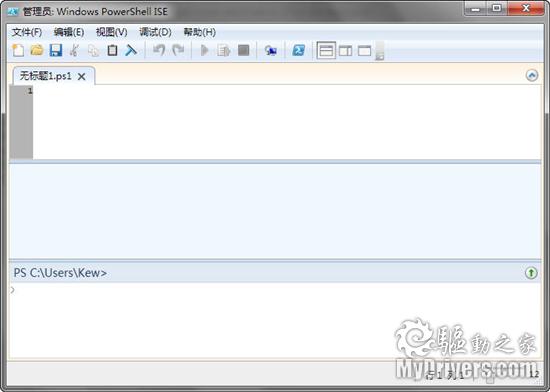Image resolution: width=550 pixels, height=392 pixels.
Task: Collapse the script pane with arrow button
Action: coord(532,75)
